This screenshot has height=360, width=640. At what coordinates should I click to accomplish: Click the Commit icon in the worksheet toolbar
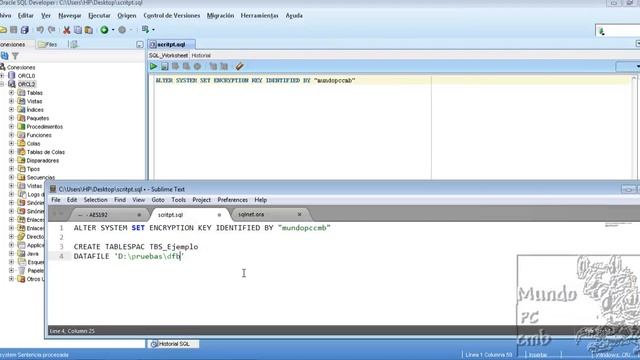[176, 66]
